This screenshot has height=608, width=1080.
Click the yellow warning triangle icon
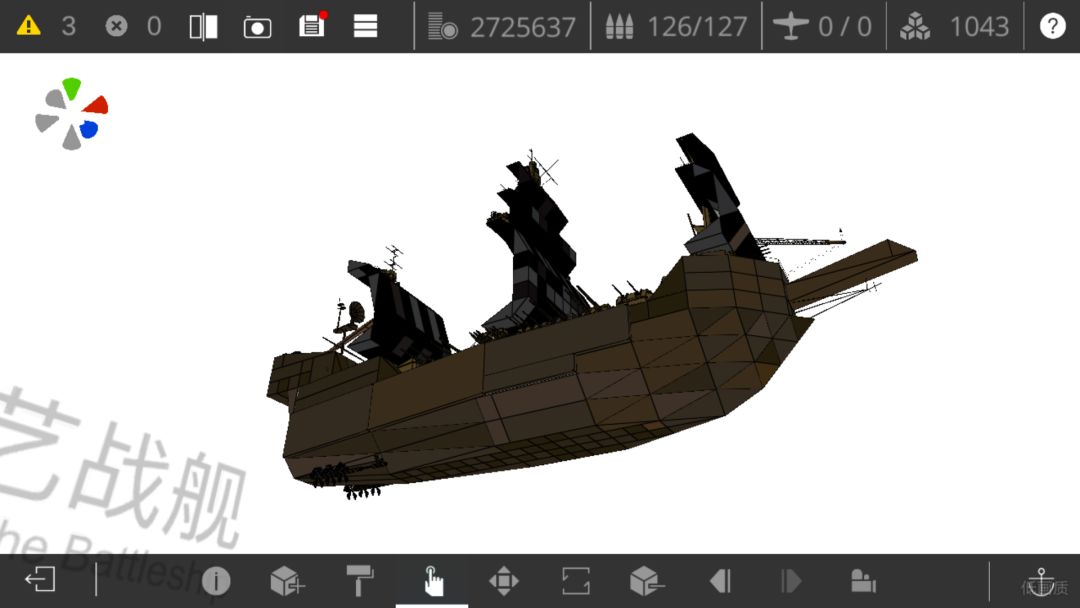pyautogui.click(x=29, y=26)
